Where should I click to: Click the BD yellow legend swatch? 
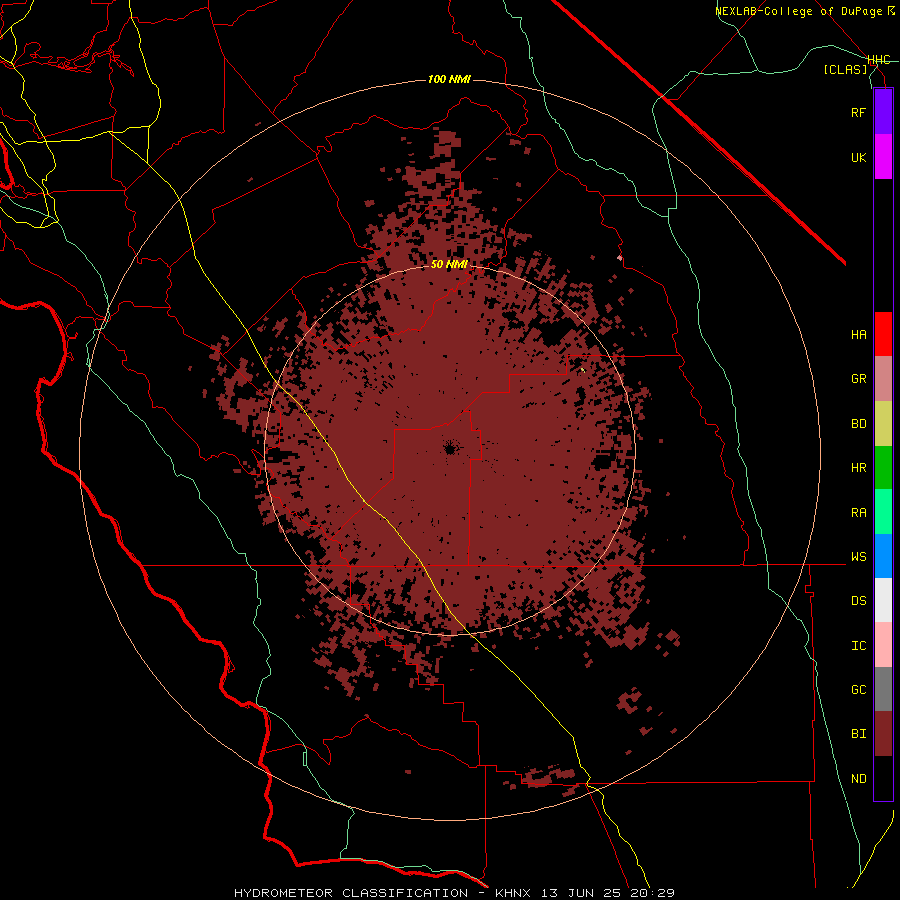883,424
